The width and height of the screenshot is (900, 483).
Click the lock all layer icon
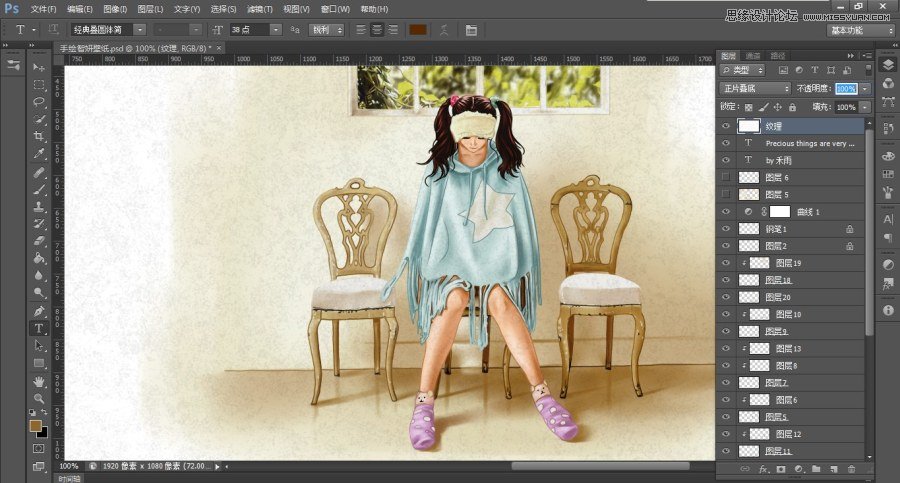(792, 107)
